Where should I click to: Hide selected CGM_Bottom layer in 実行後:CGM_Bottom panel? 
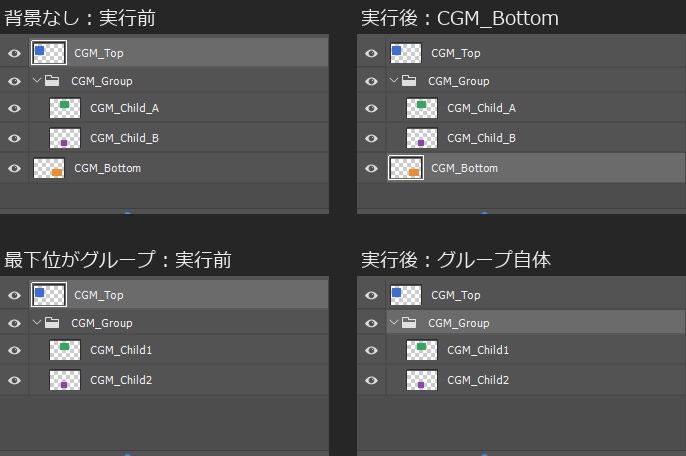point(371,168)
